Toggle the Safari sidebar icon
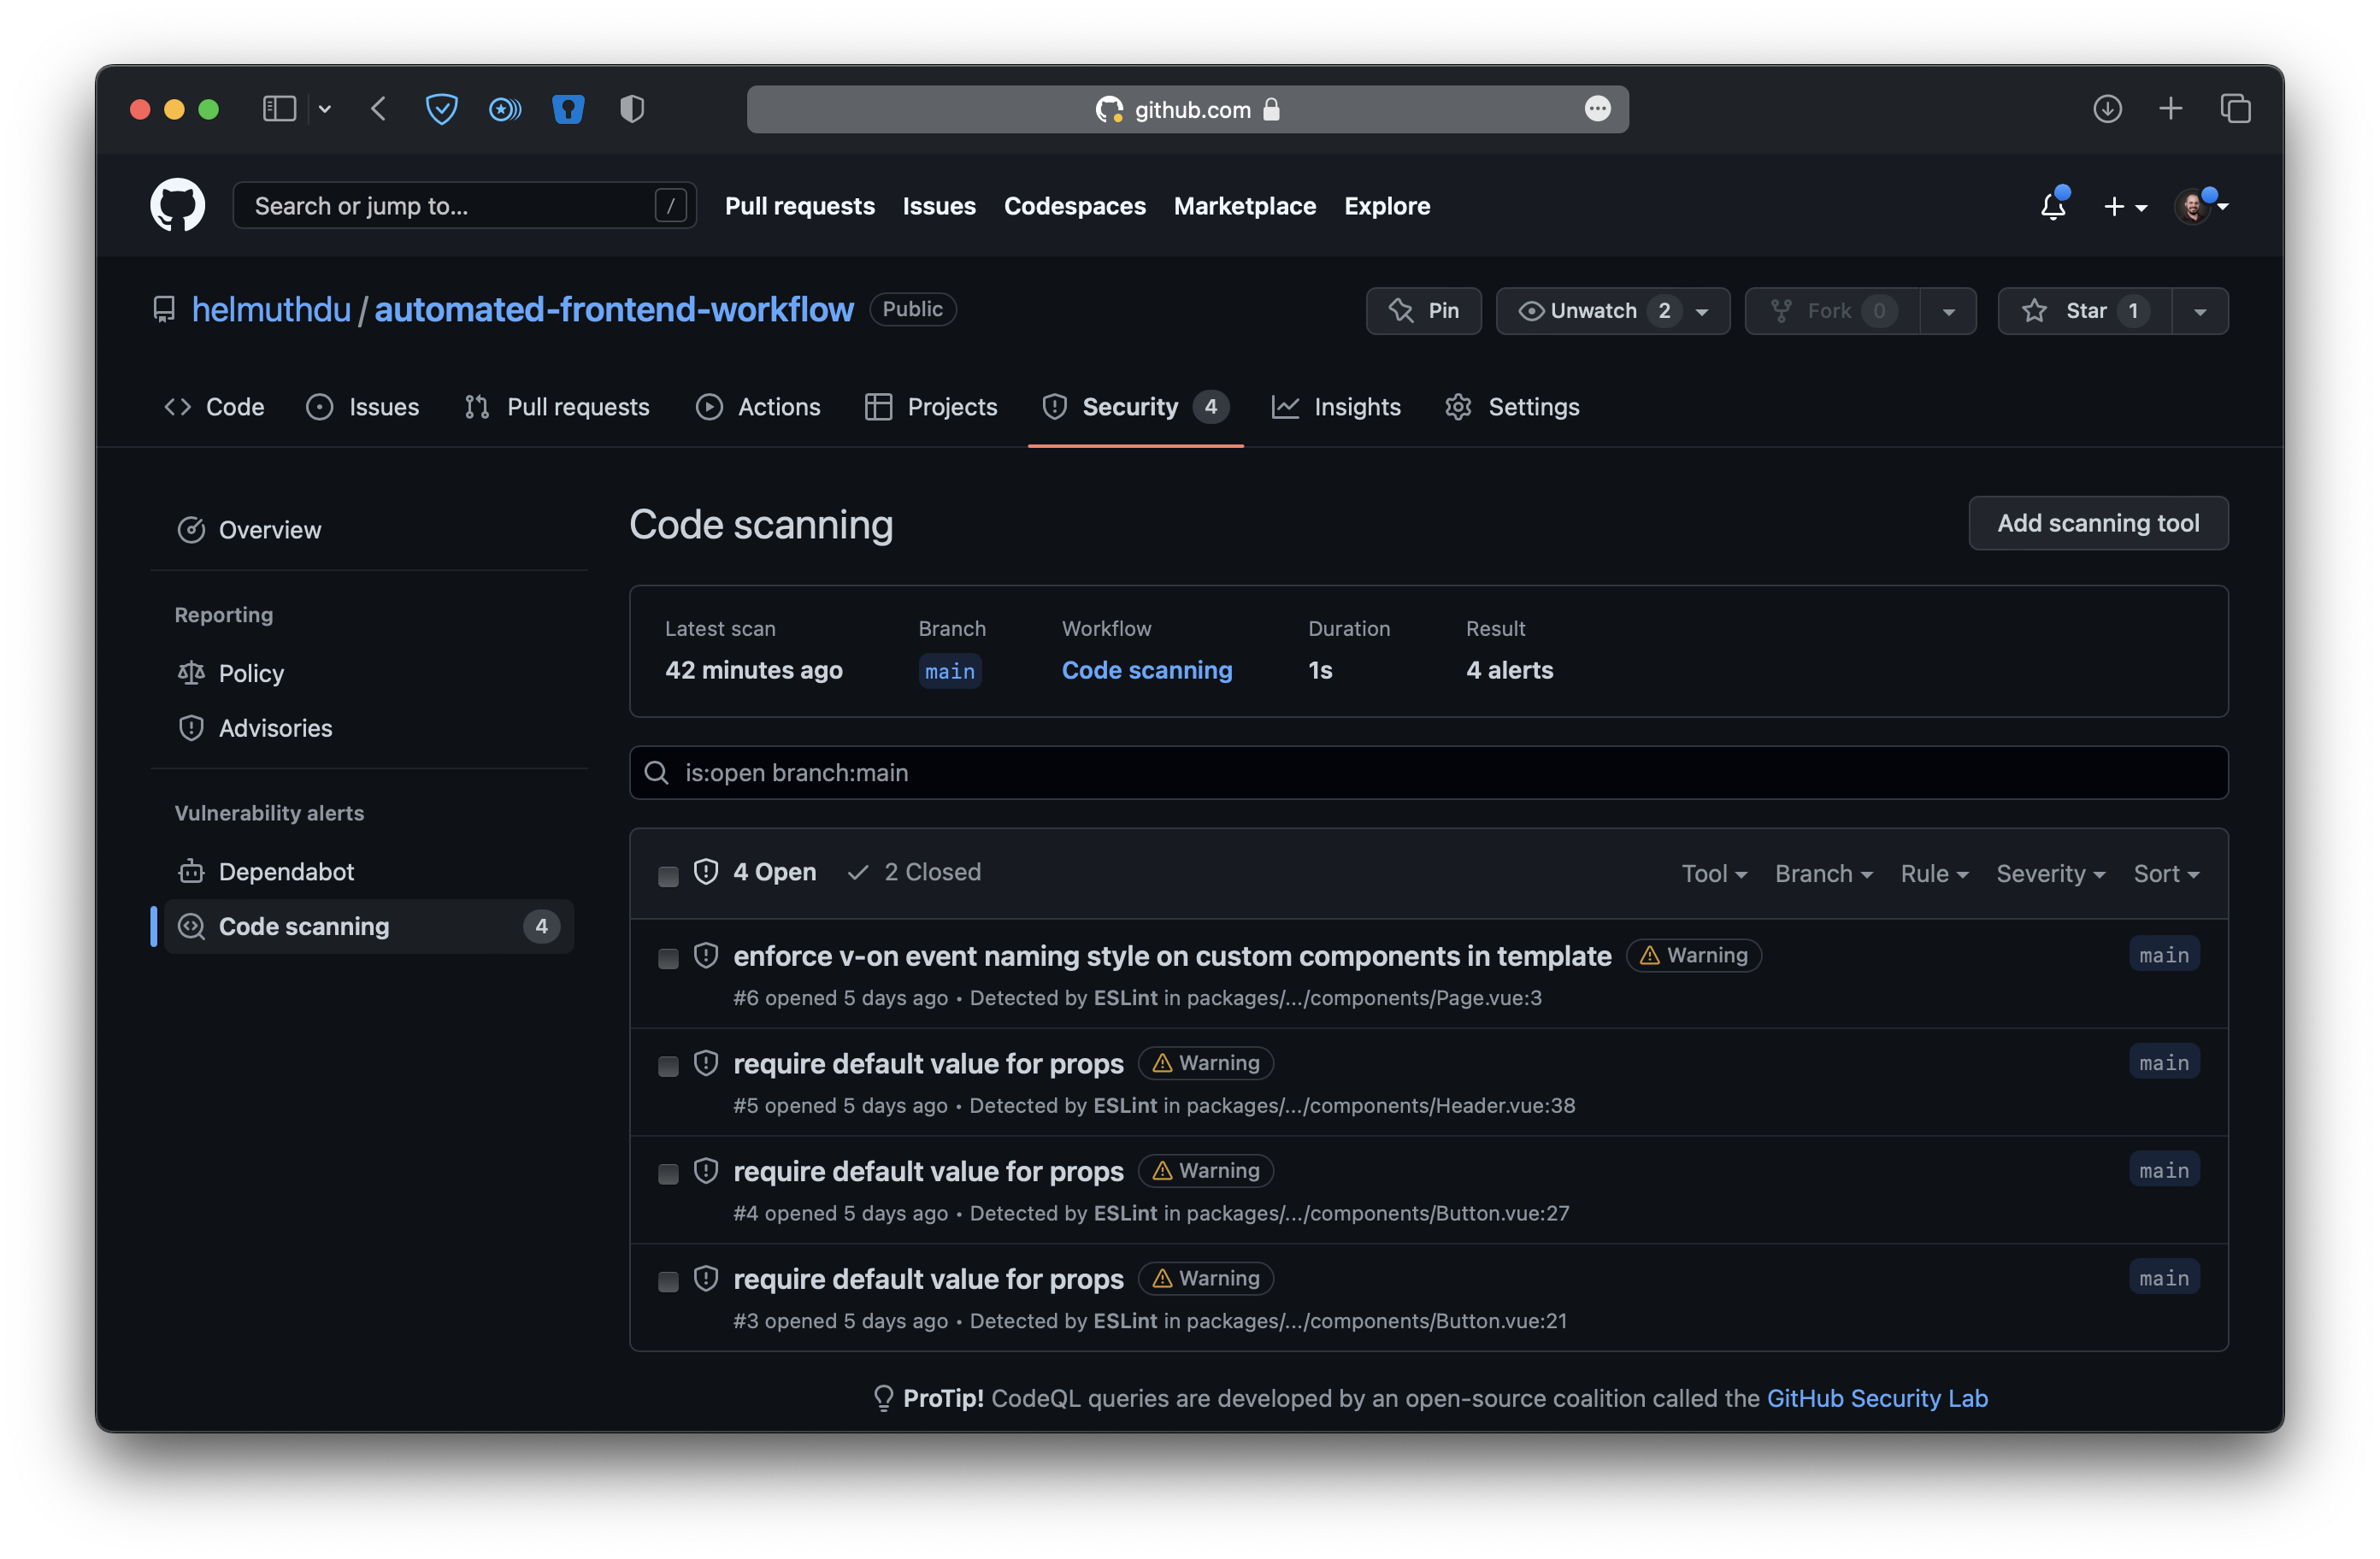 (279, 109)
